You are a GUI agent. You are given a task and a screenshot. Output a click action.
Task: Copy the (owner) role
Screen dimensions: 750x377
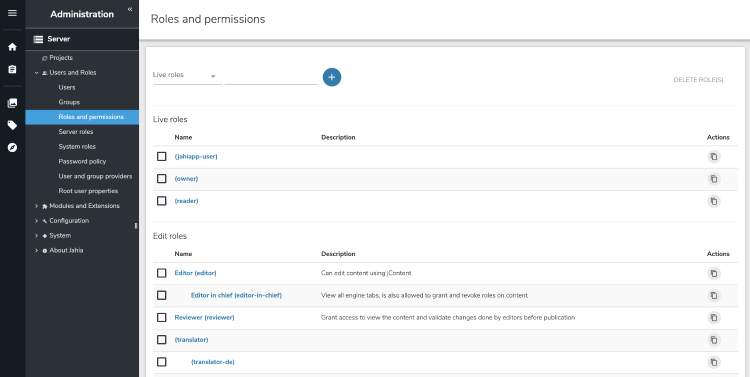tap(714, 179)
